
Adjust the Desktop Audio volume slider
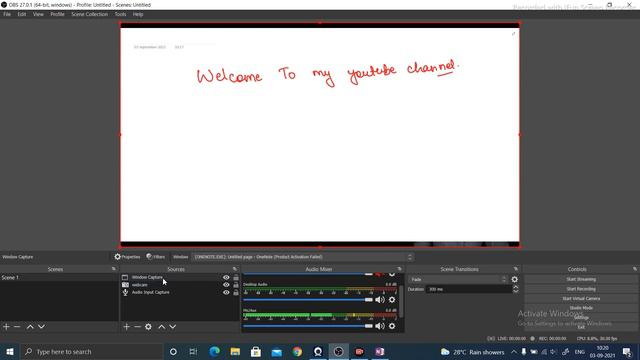(308, 300)
